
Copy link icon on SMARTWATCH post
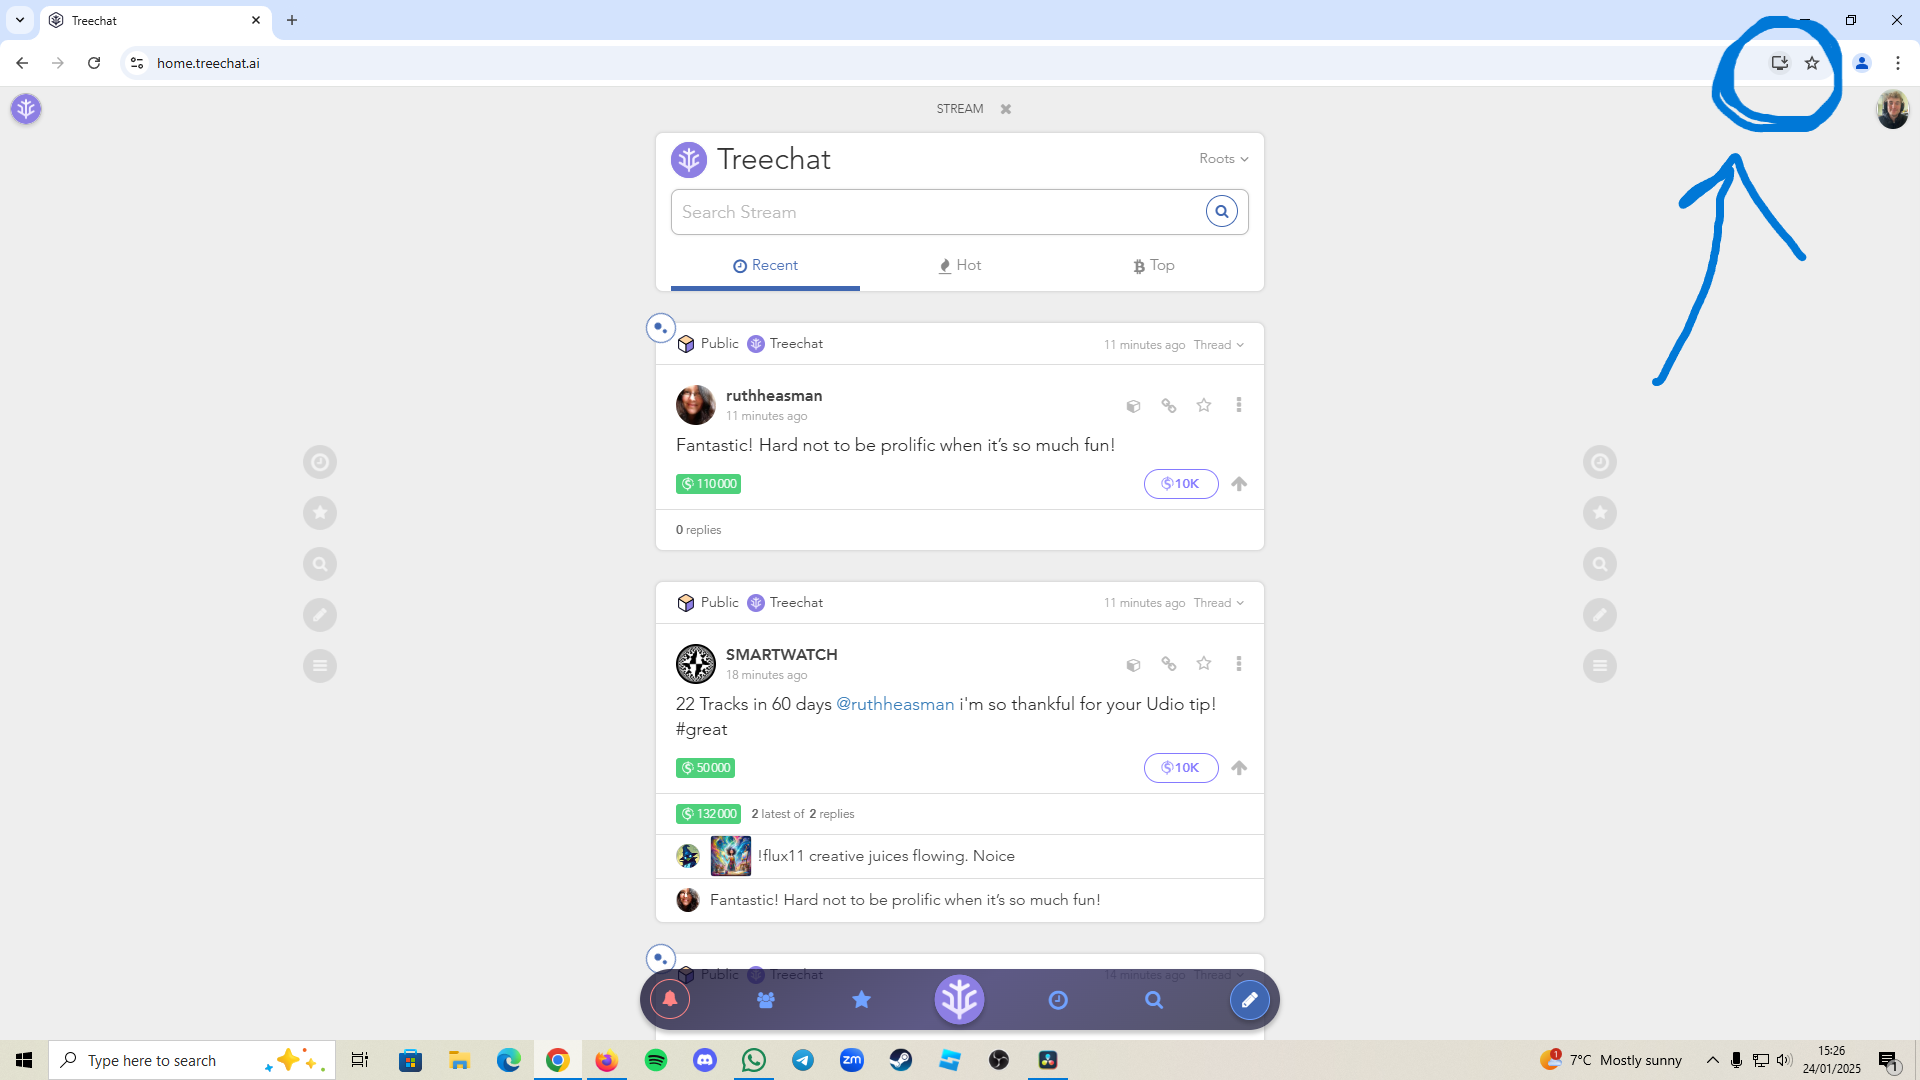(1168, 664)
